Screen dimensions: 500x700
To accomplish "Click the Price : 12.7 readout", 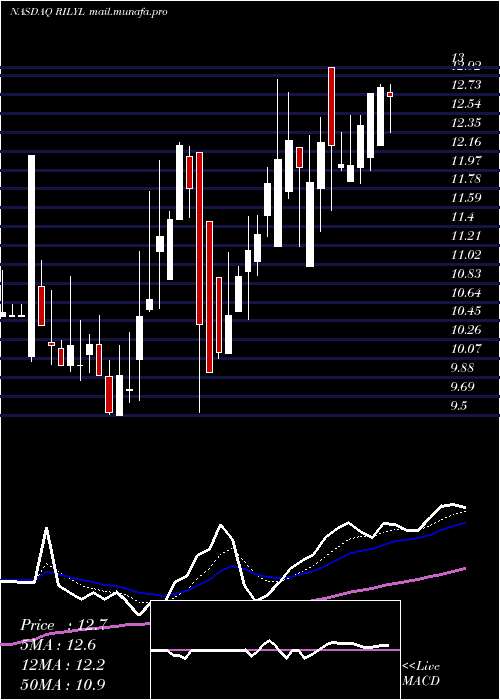I will pyautogui.click(x=63, y=625).
